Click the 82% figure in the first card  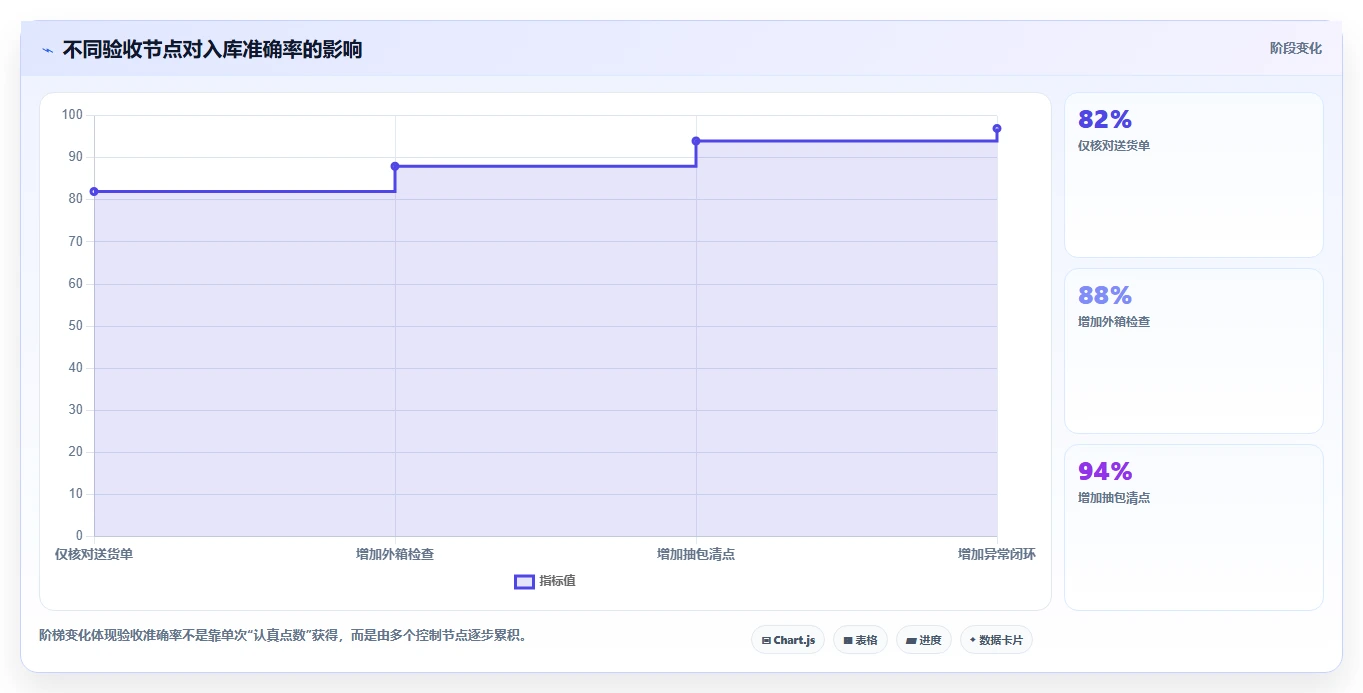tap(1105, 119)
